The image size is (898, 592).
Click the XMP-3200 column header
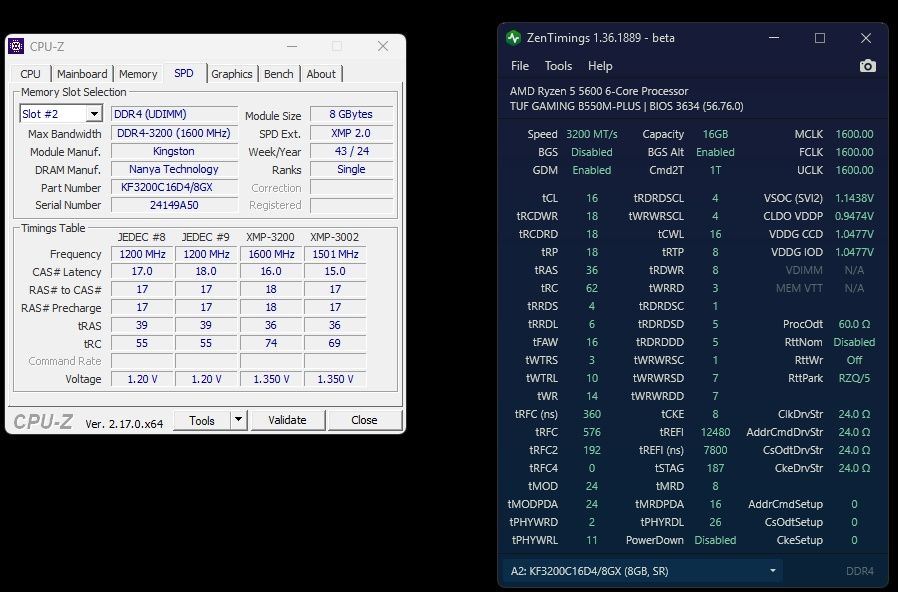pyautogui.click(x=270, y=237)
